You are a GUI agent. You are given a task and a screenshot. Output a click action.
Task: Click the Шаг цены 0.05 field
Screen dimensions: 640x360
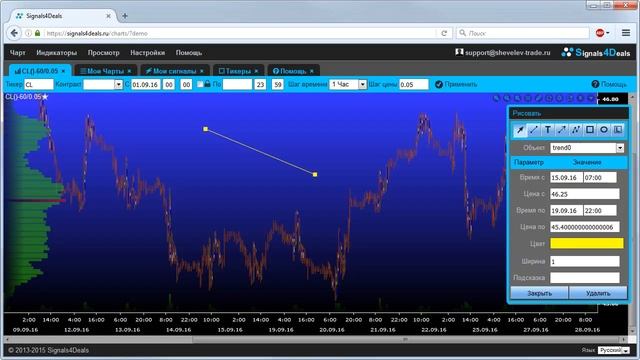[413, 84]
